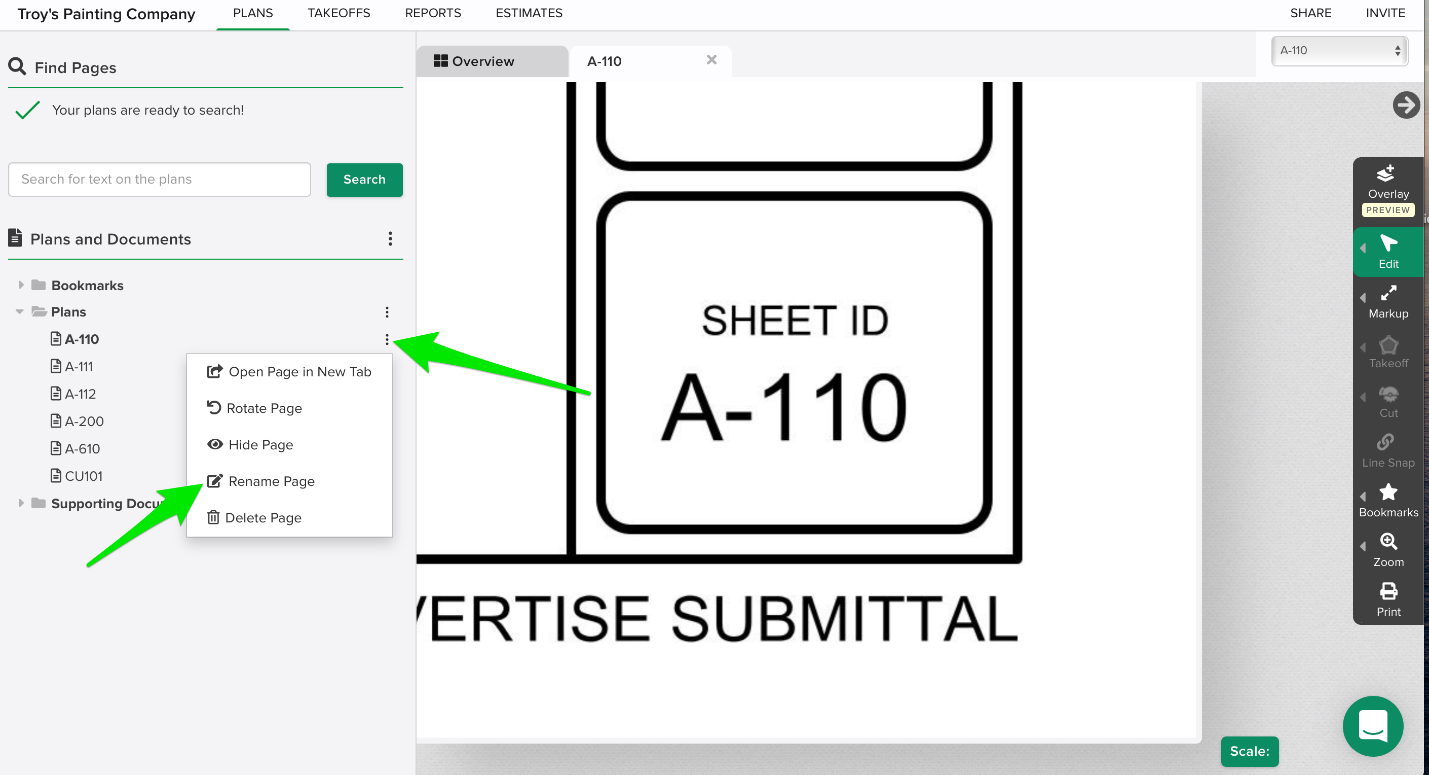Expand the Zoom tool flyout arrow
Viewport: 1429px width, 775px height.
(1363, 546)
